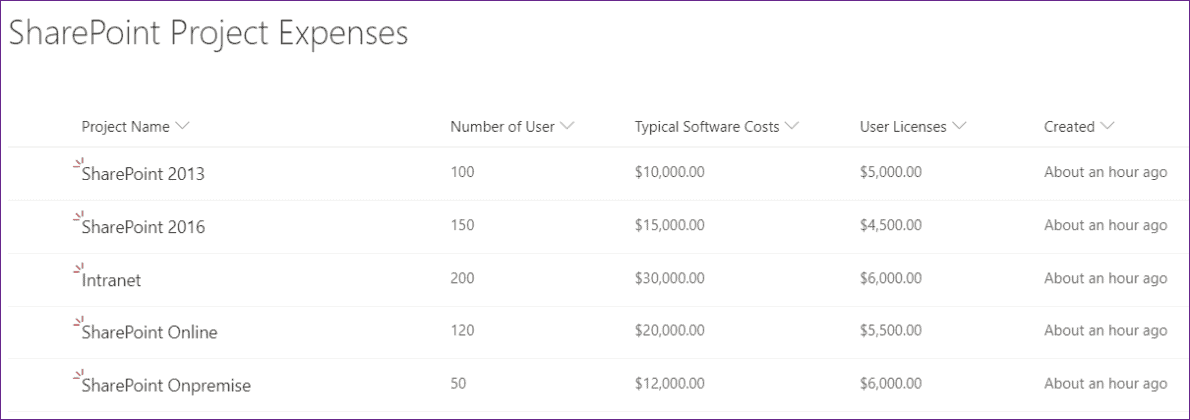Open the SharePoint Online project item
Screen dimensions: 1190x420
pos(149,332)
